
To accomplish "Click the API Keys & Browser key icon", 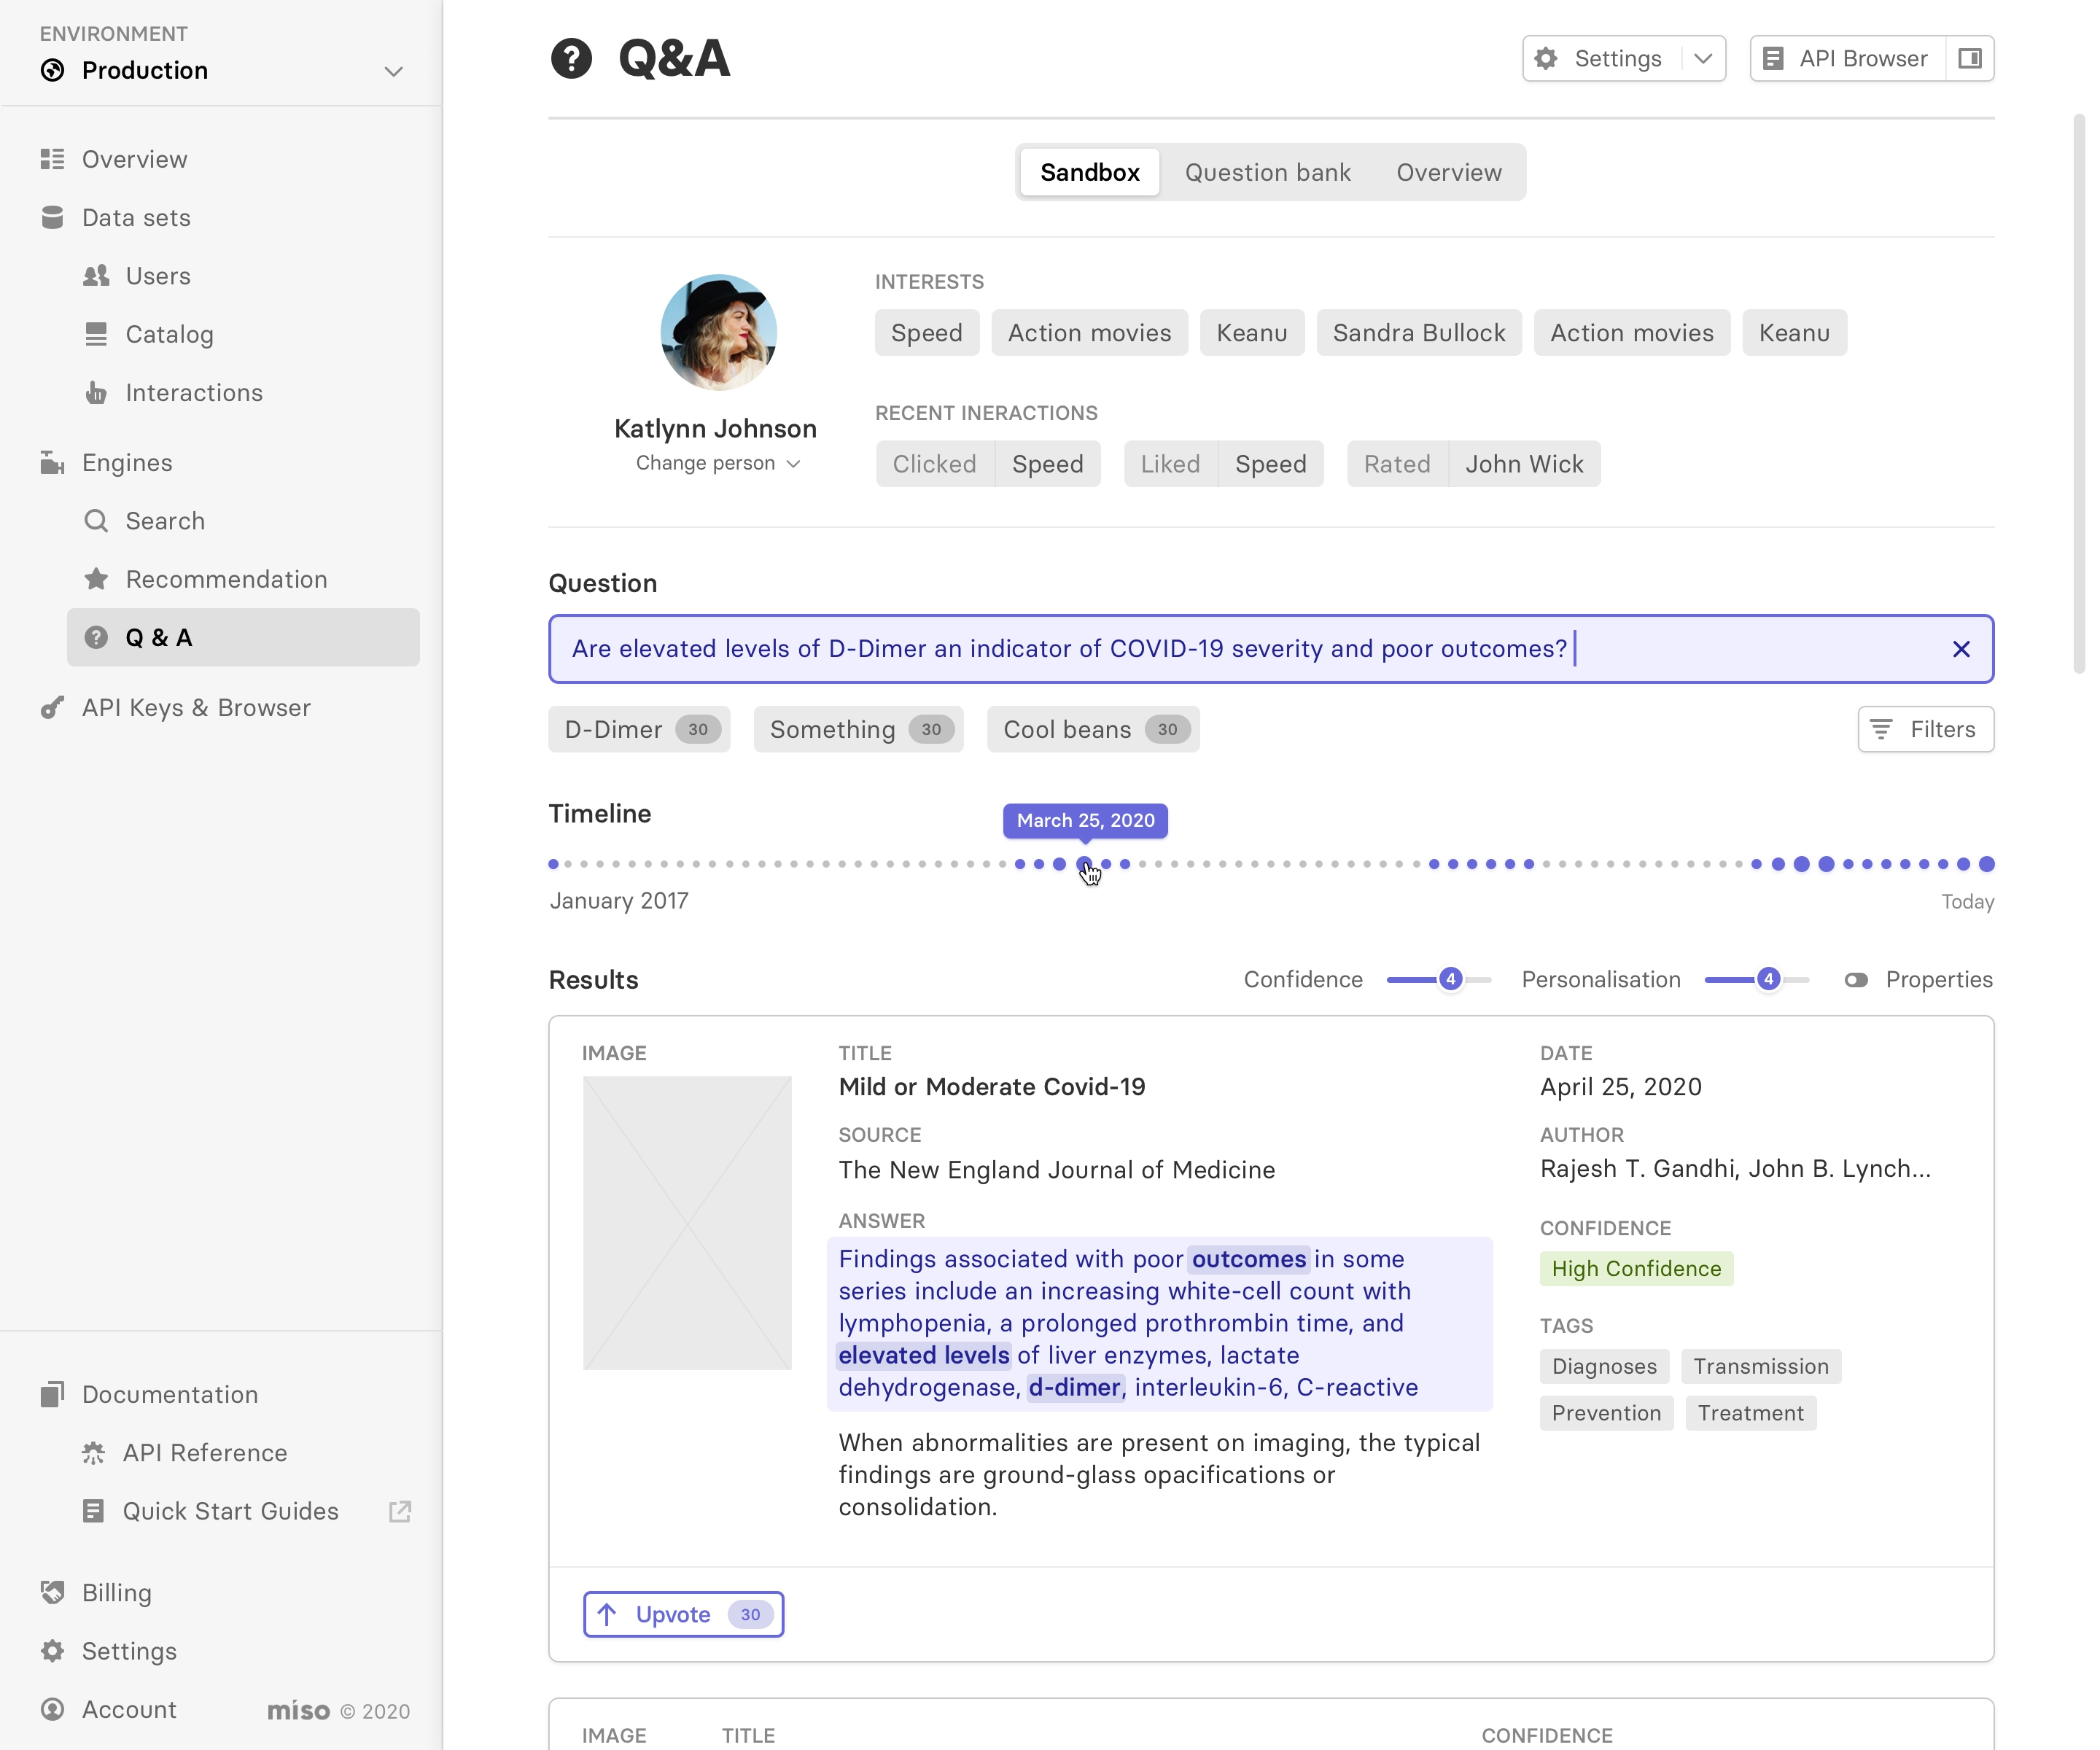I will [52, 707].
